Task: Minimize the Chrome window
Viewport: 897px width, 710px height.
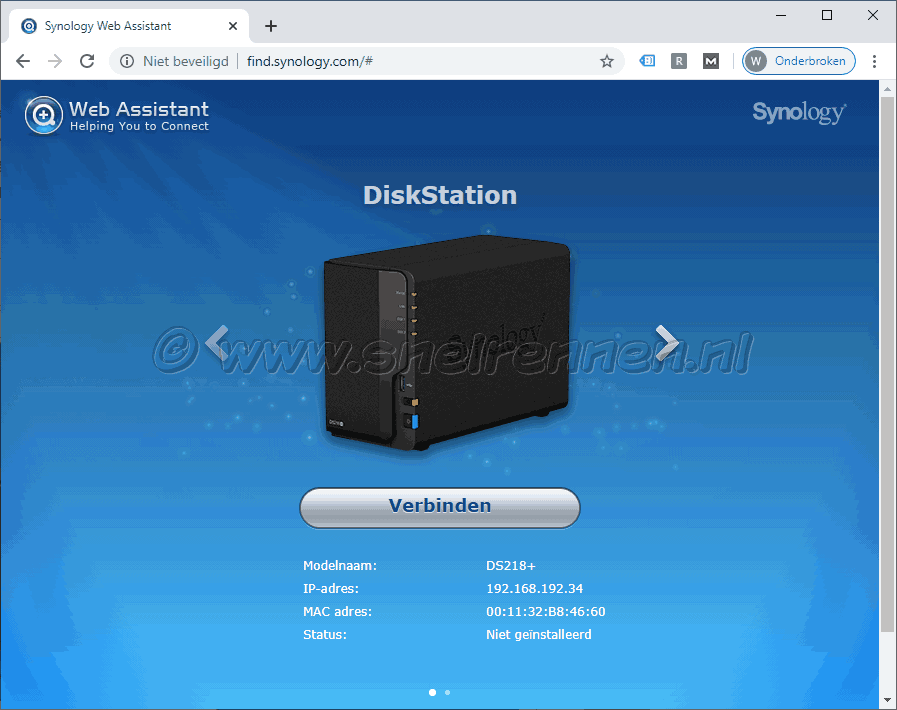Action: tap(781, 15)
